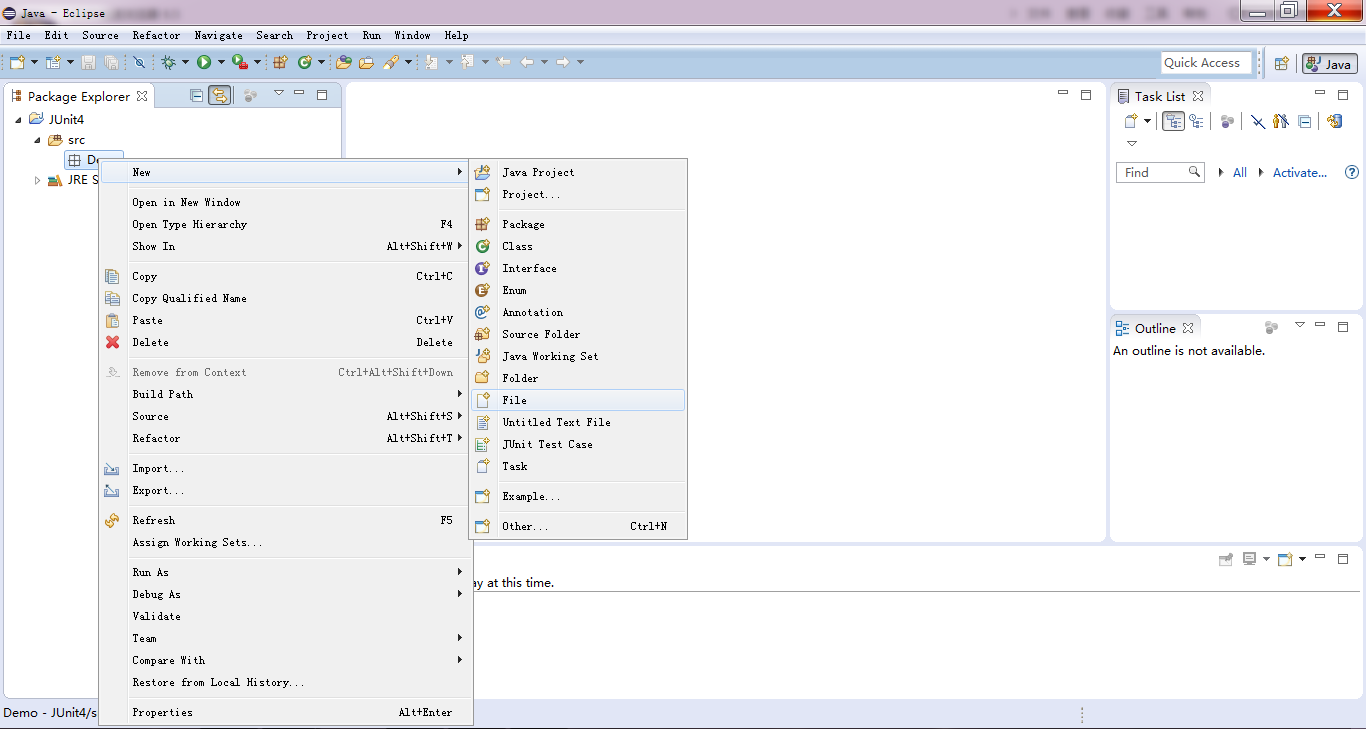The width and height of the screenshot is (1366, 729).
Task: Open the Run dropdown arrow
Action: coord(220,62)
